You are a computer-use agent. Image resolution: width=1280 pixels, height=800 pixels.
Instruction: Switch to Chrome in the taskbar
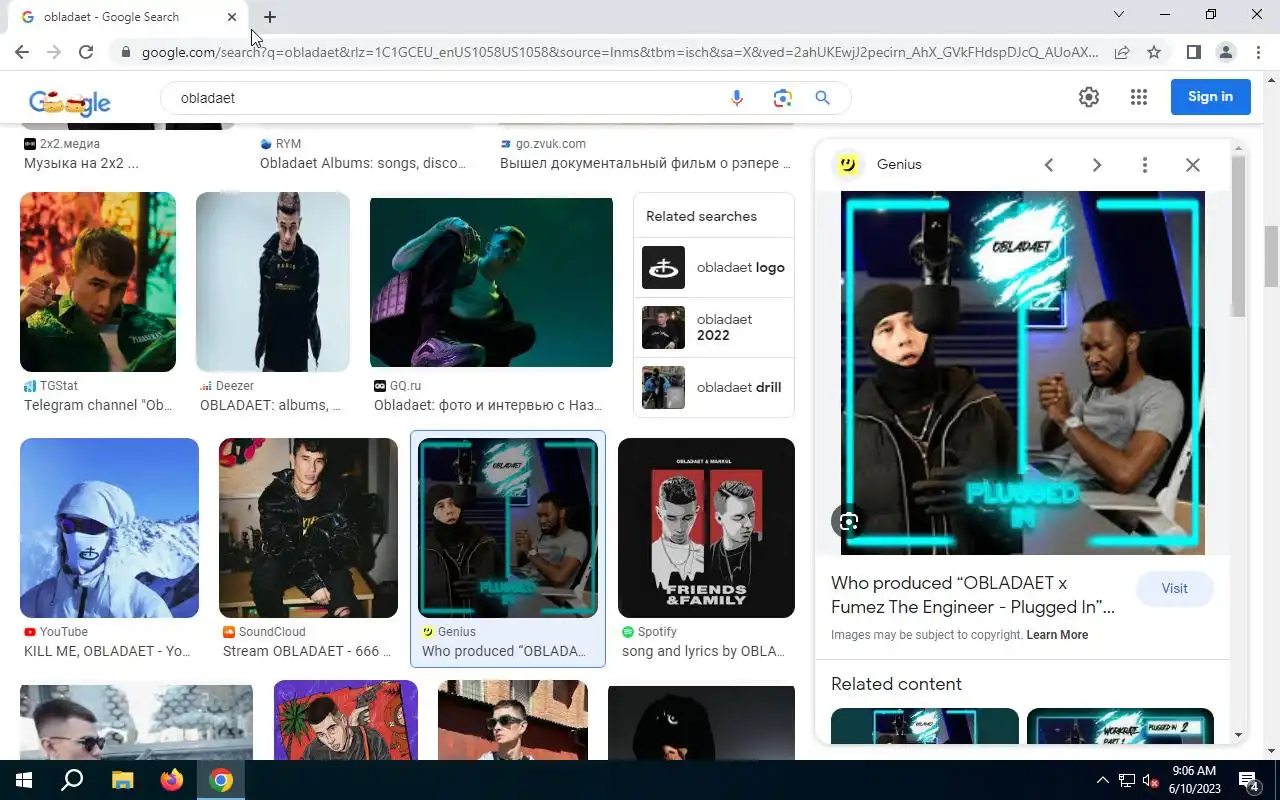[x=221, y=780]
